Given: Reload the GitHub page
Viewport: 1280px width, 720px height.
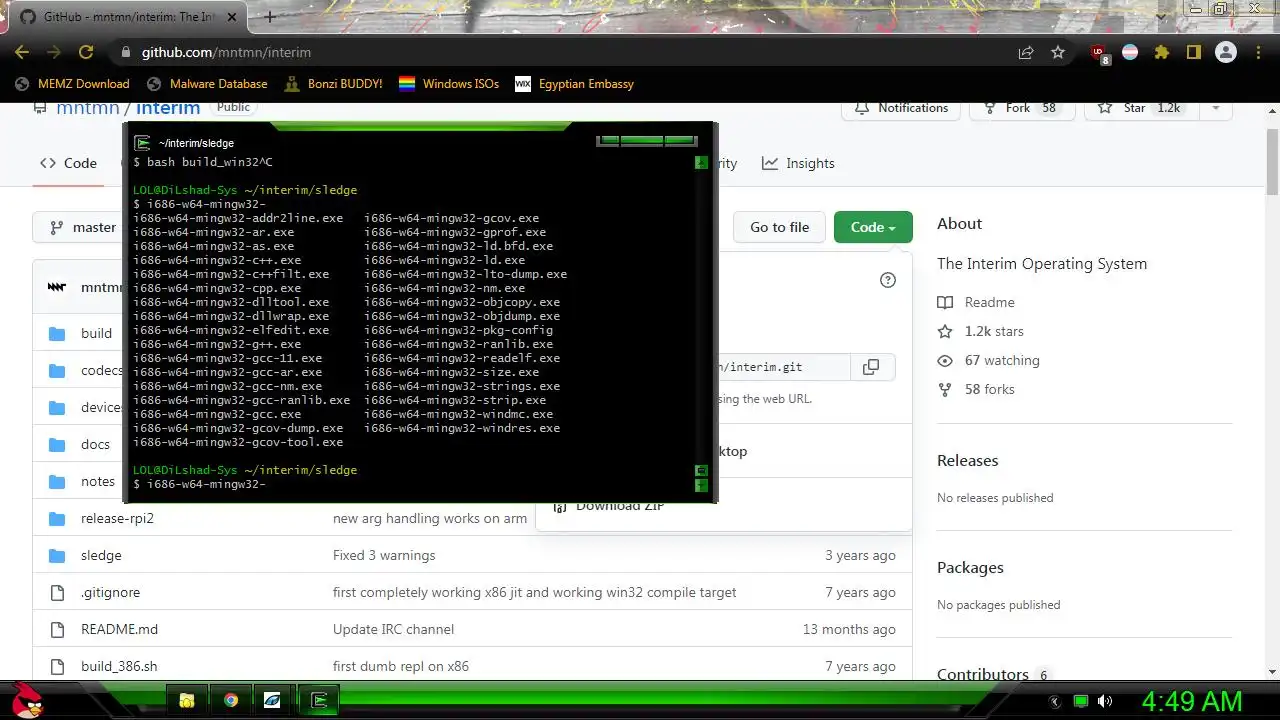Looking at the screenshot, I should [86, 52].
